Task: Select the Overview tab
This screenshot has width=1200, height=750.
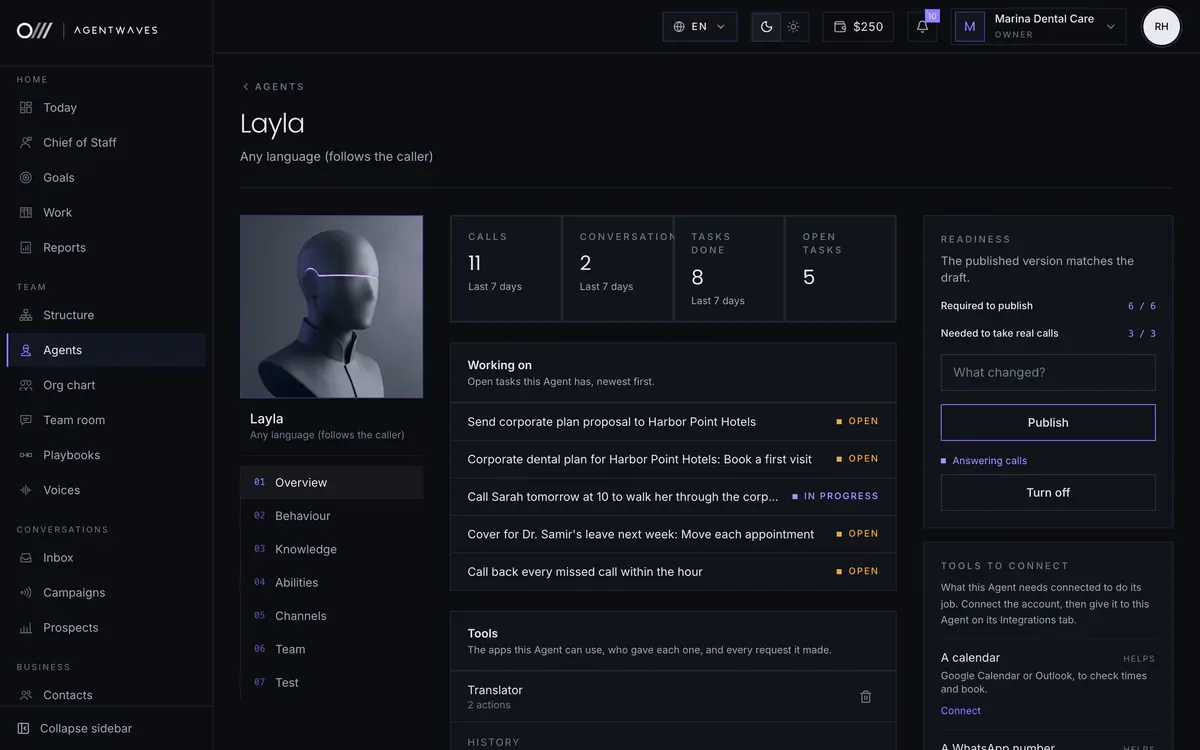Action: (332, 483)
